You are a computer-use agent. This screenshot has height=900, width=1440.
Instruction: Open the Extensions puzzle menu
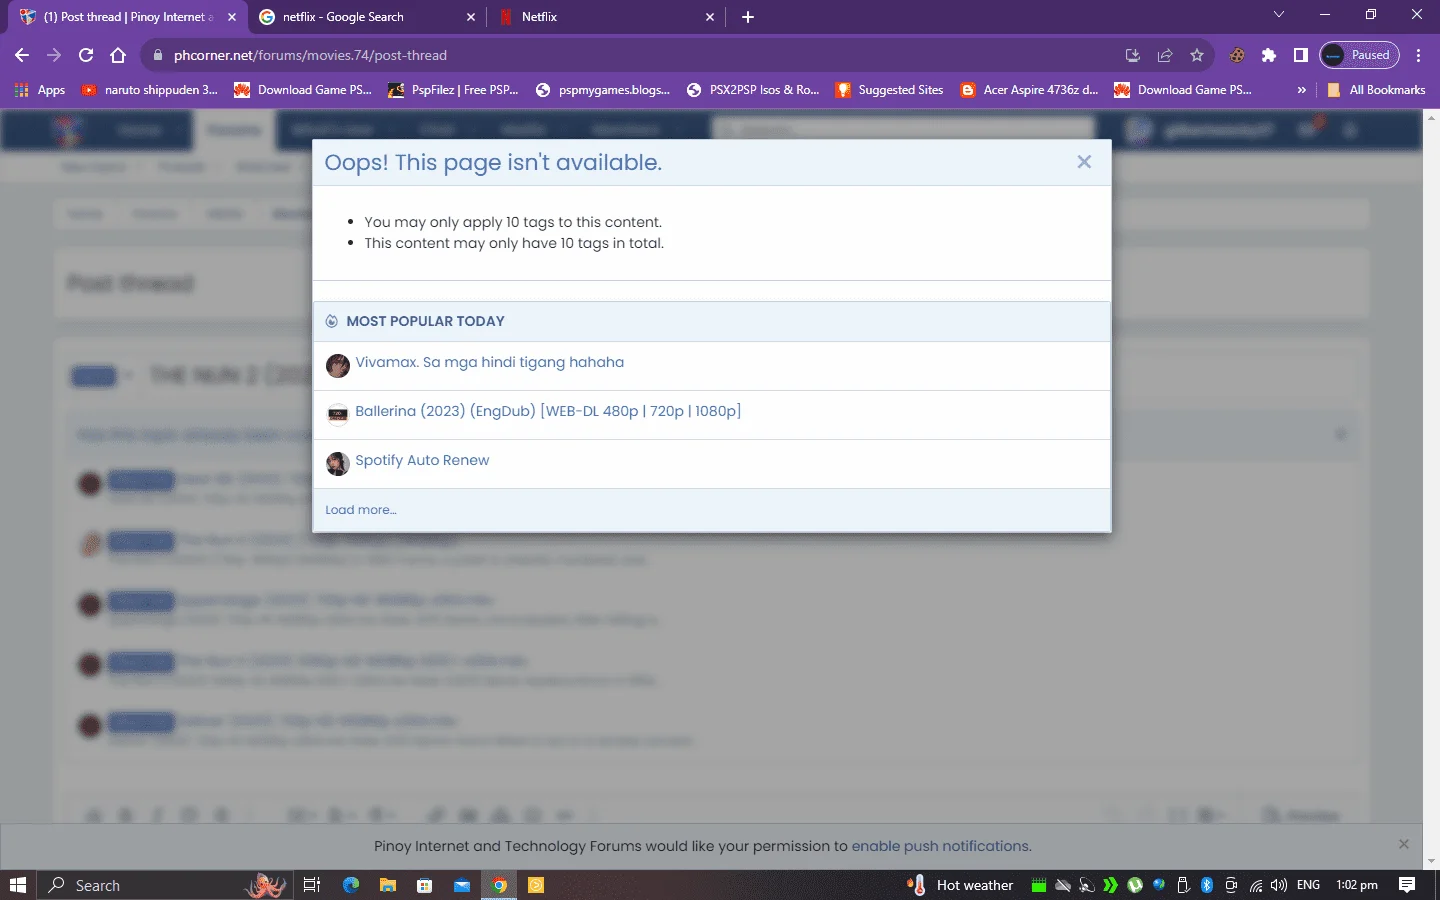1269,55
